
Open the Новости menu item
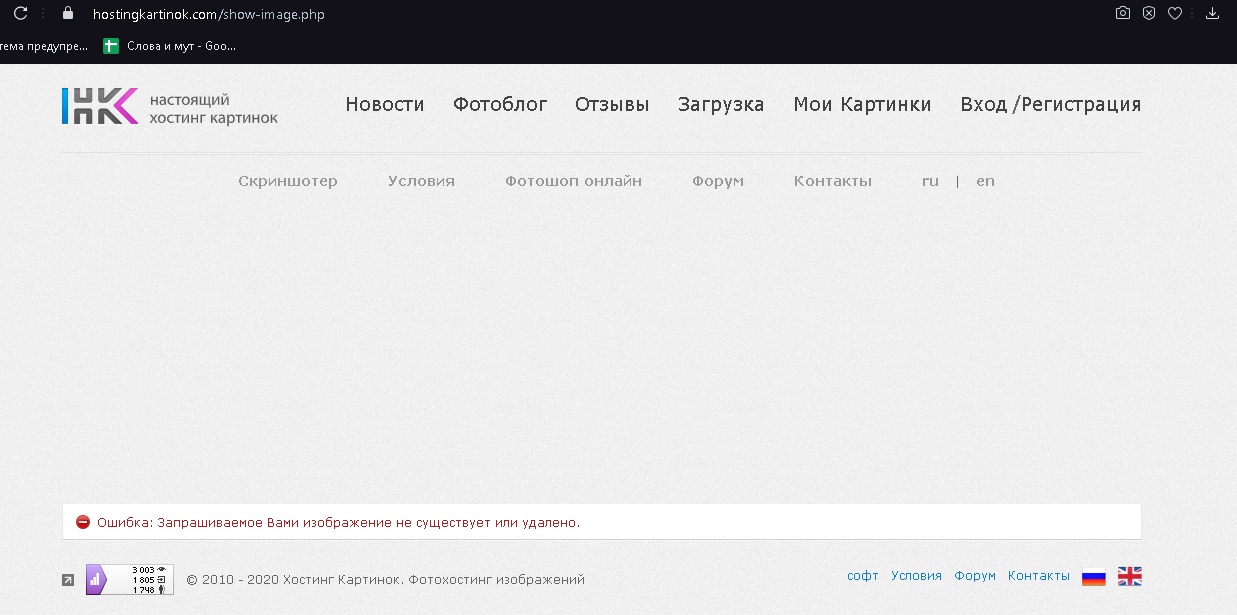[384, 105]
